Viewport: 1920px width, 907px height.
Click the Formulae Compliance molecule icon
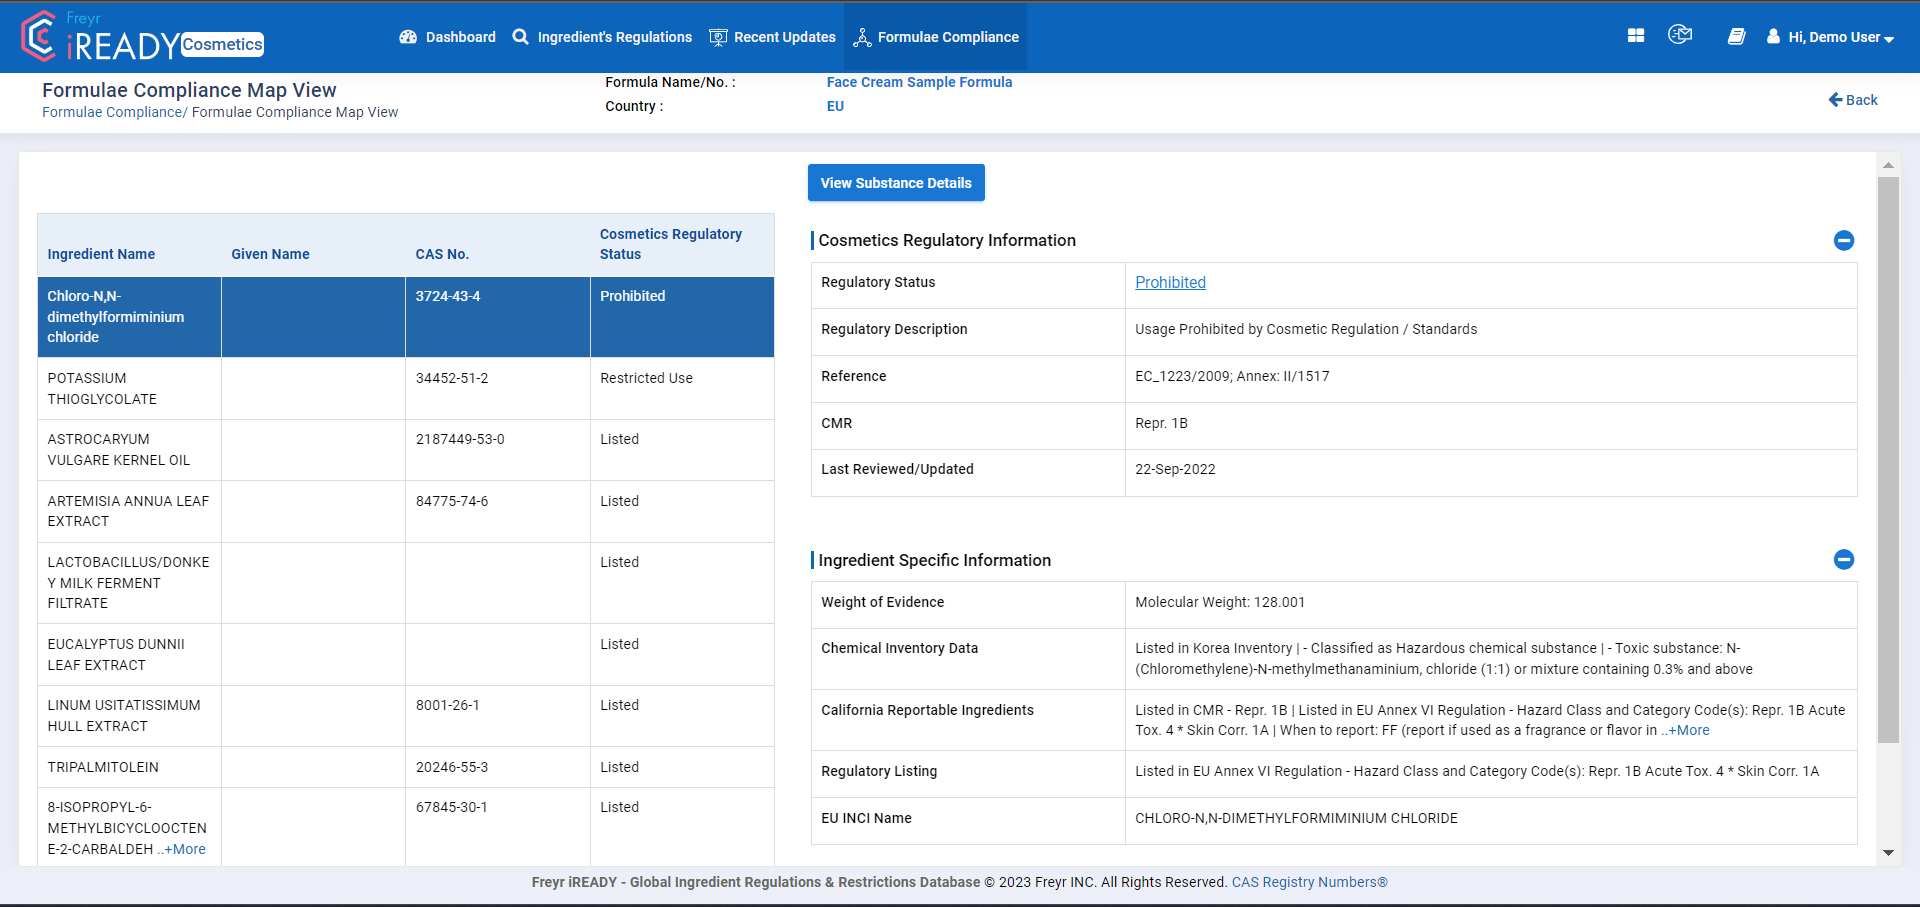(862, 38)
